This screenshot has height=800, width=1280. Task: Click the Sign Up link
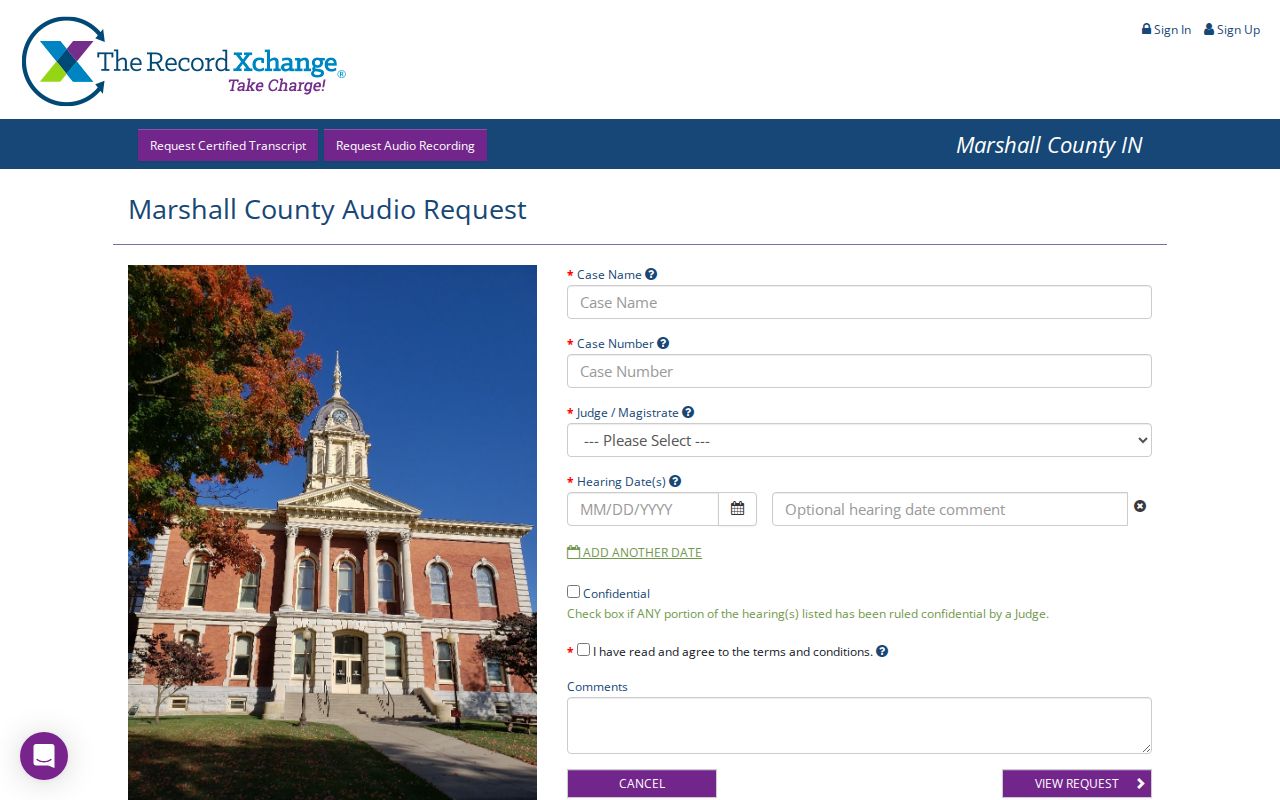pyautogui.click(x=1232, y=30)
